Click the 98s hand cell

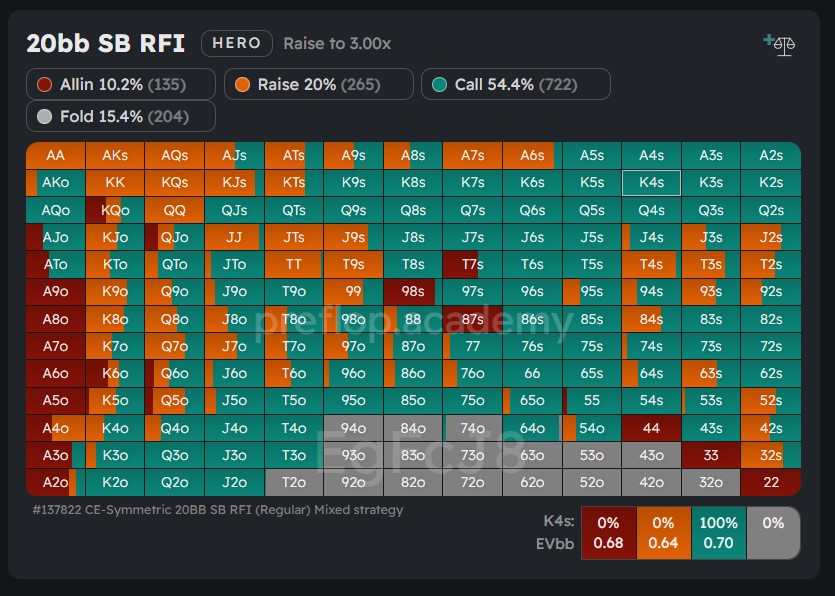tap(413, 291)
